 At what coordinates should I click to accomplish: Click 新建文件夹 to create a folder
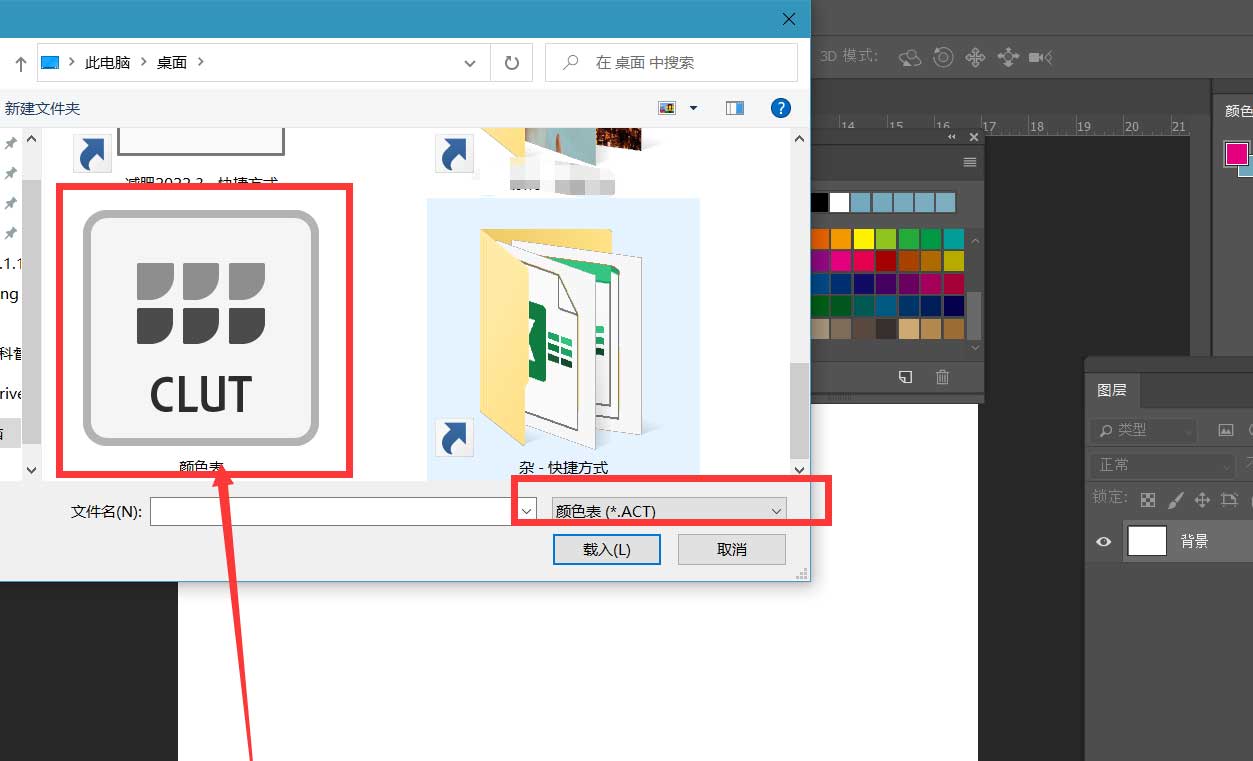[x=42, y=108]
